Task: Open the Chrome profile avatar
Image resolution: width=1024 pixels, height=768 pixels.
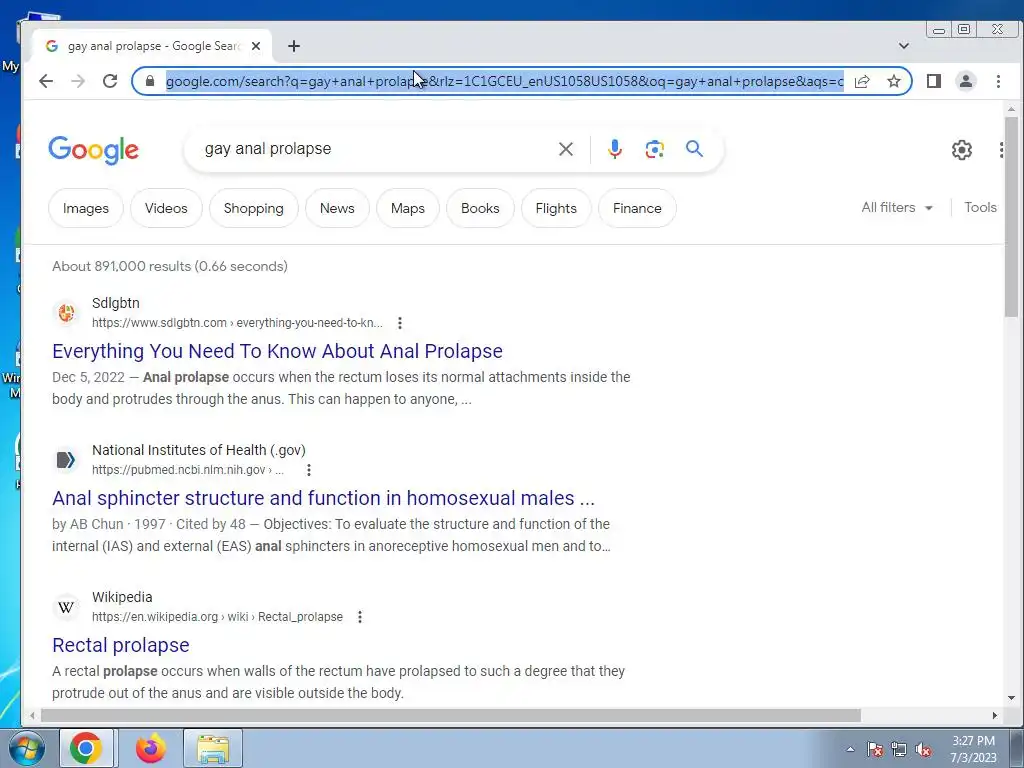Action: click(x=966, y=81)
